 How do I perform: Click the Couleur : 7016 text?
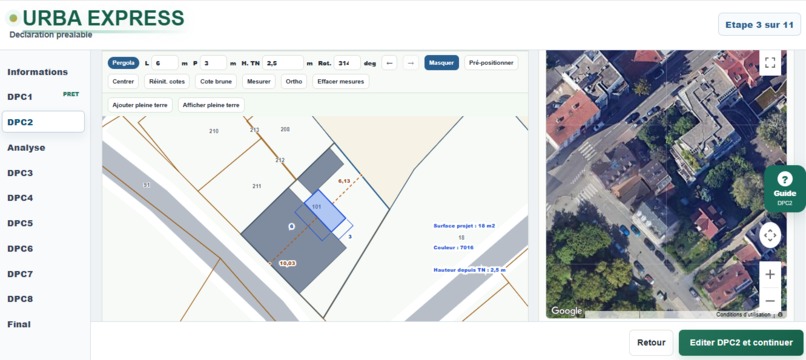coord(453,247)
